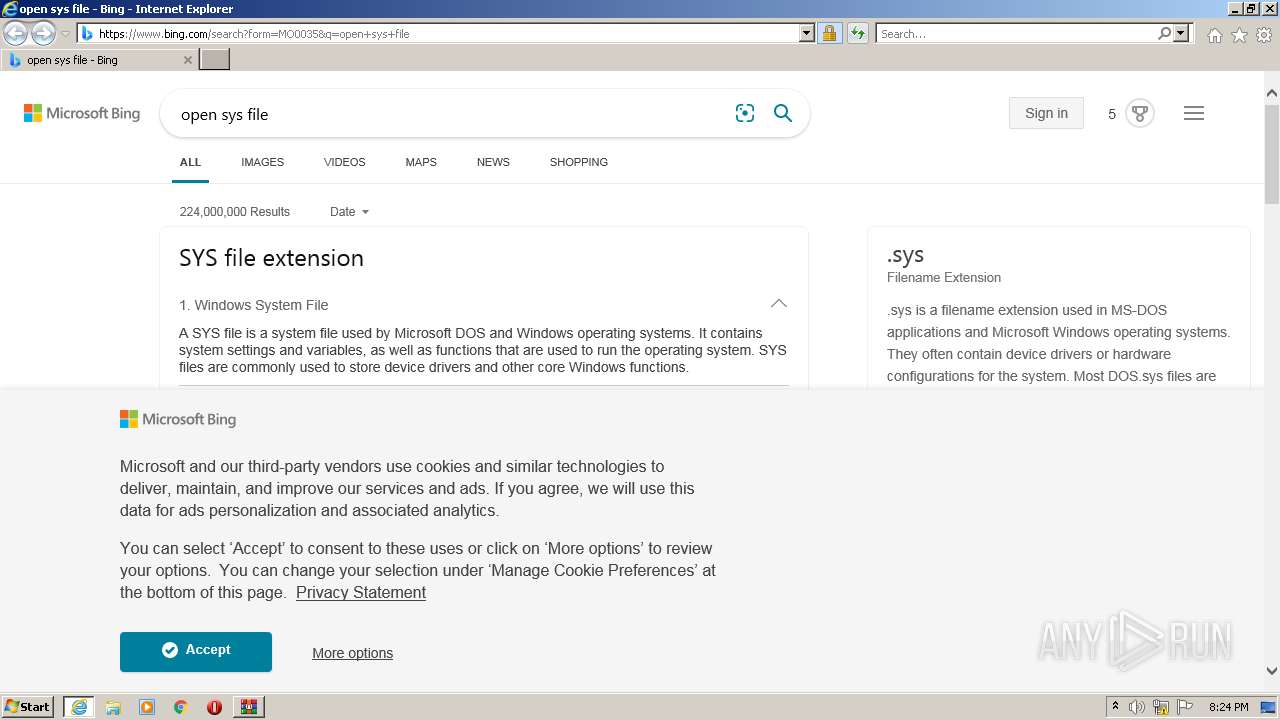Click the security lock icon
The height and width of the screenshot is (720, 1280).
[829, 34]
